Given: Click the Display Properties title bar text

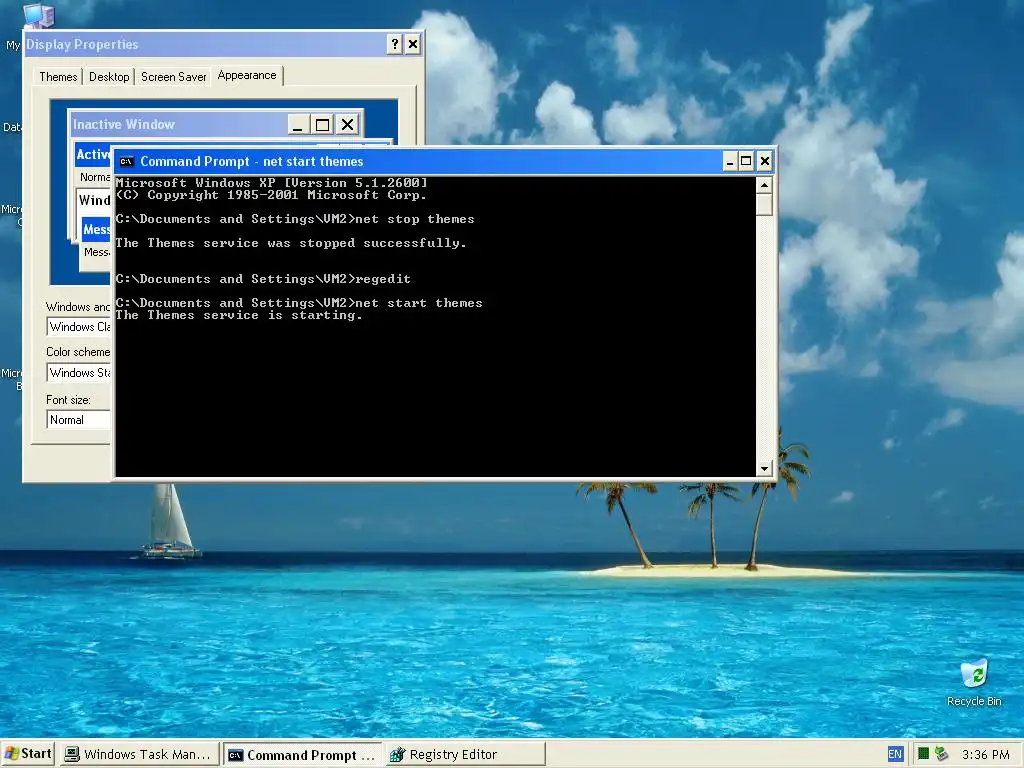Looking at the screenshot, I should [82, 44].
